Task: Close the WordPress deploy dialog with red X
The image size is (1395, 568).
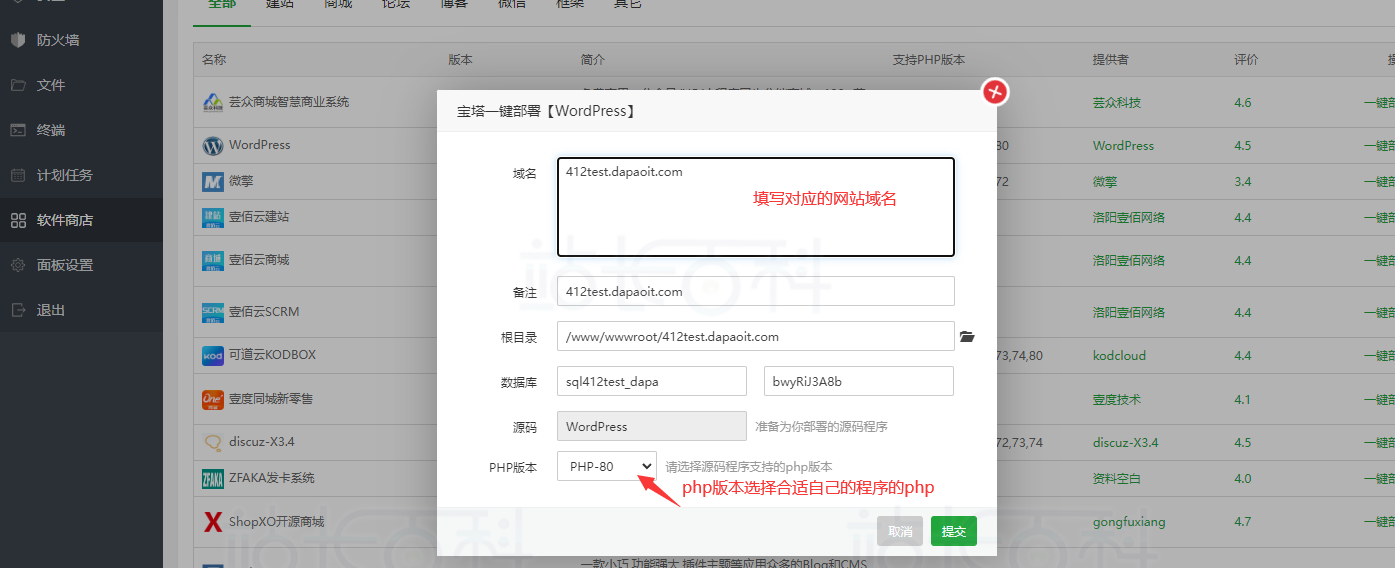Action: [995, 92]
